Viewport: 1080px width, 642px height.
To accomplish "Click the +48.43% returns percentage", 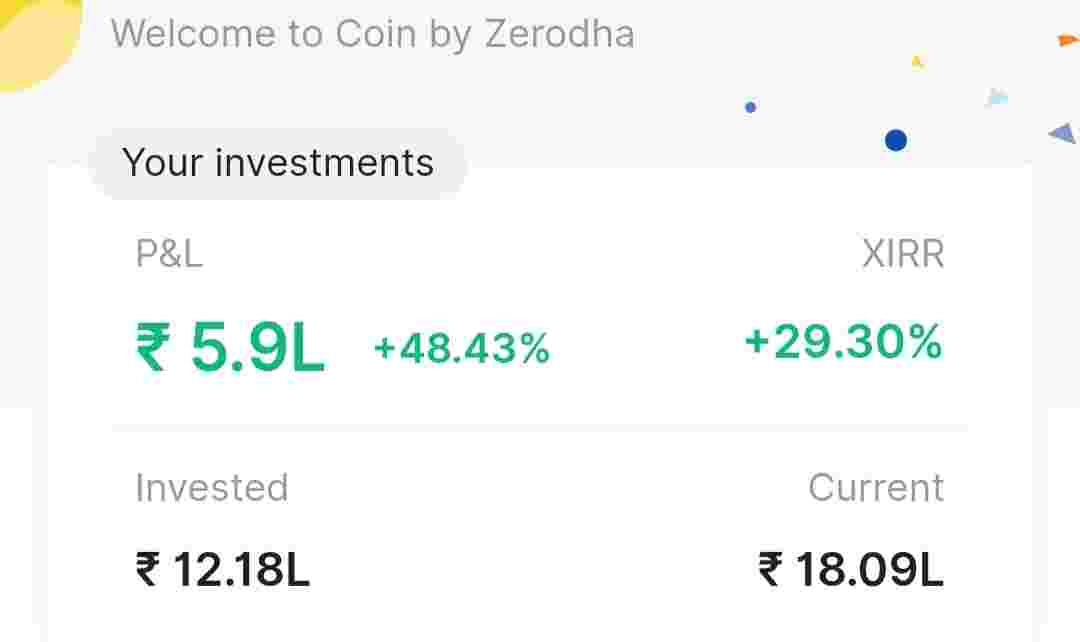I will point(461,348).
